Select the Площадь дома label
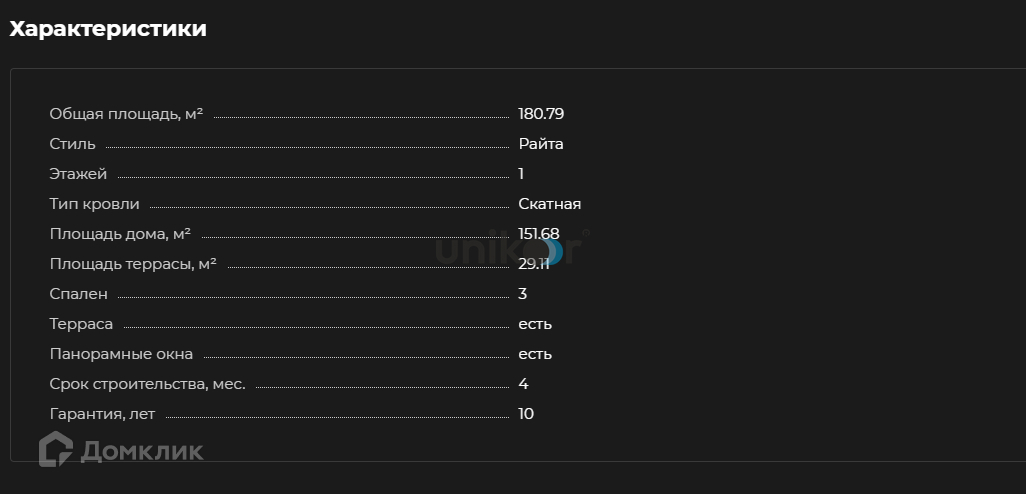The width and height of the screenshot is (1026, 494). [x=120, y=234]
